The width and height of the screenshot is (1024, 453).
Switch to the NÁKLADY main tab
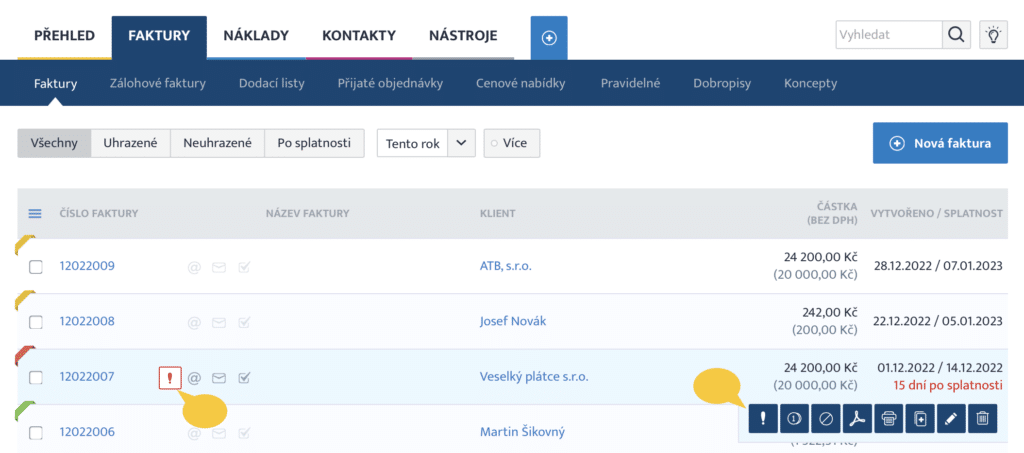tap(256, 36)
